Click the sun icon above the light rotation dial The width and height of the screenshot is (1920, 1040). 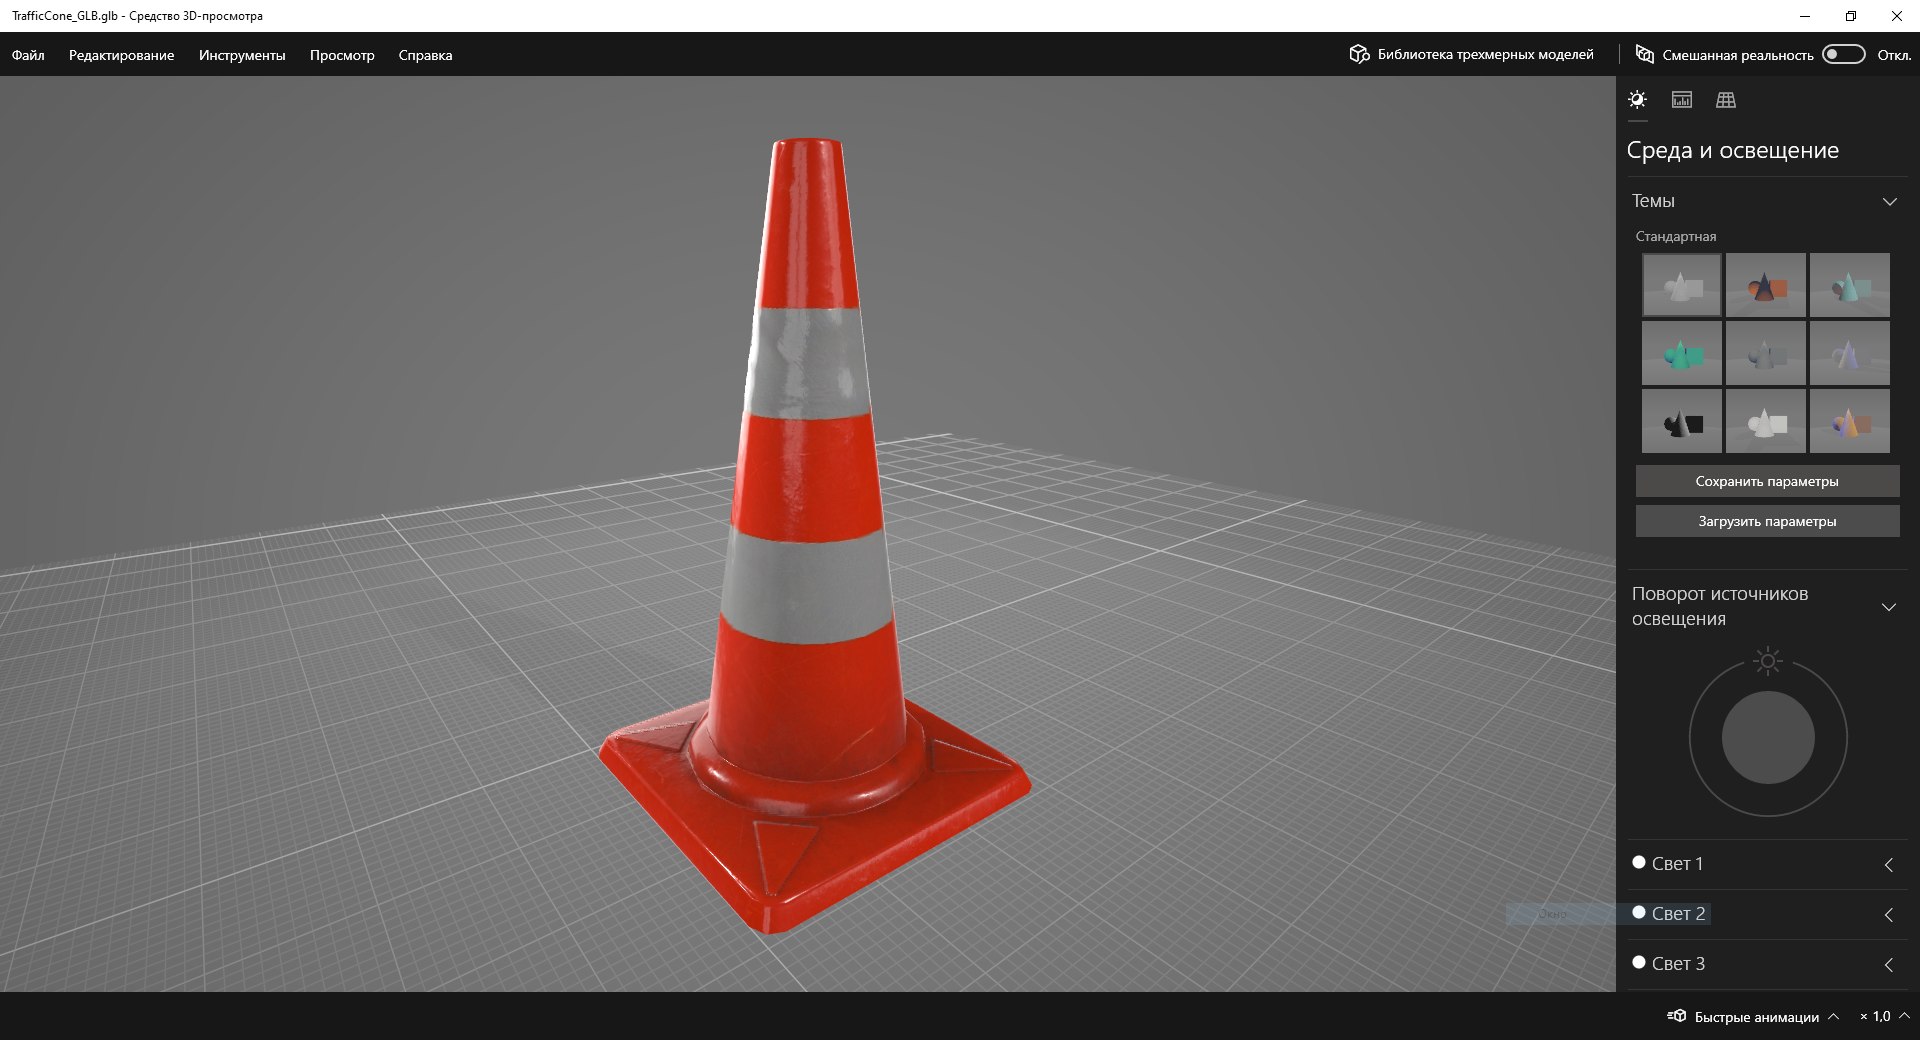pyautogui.click(x=1768, y=661)
